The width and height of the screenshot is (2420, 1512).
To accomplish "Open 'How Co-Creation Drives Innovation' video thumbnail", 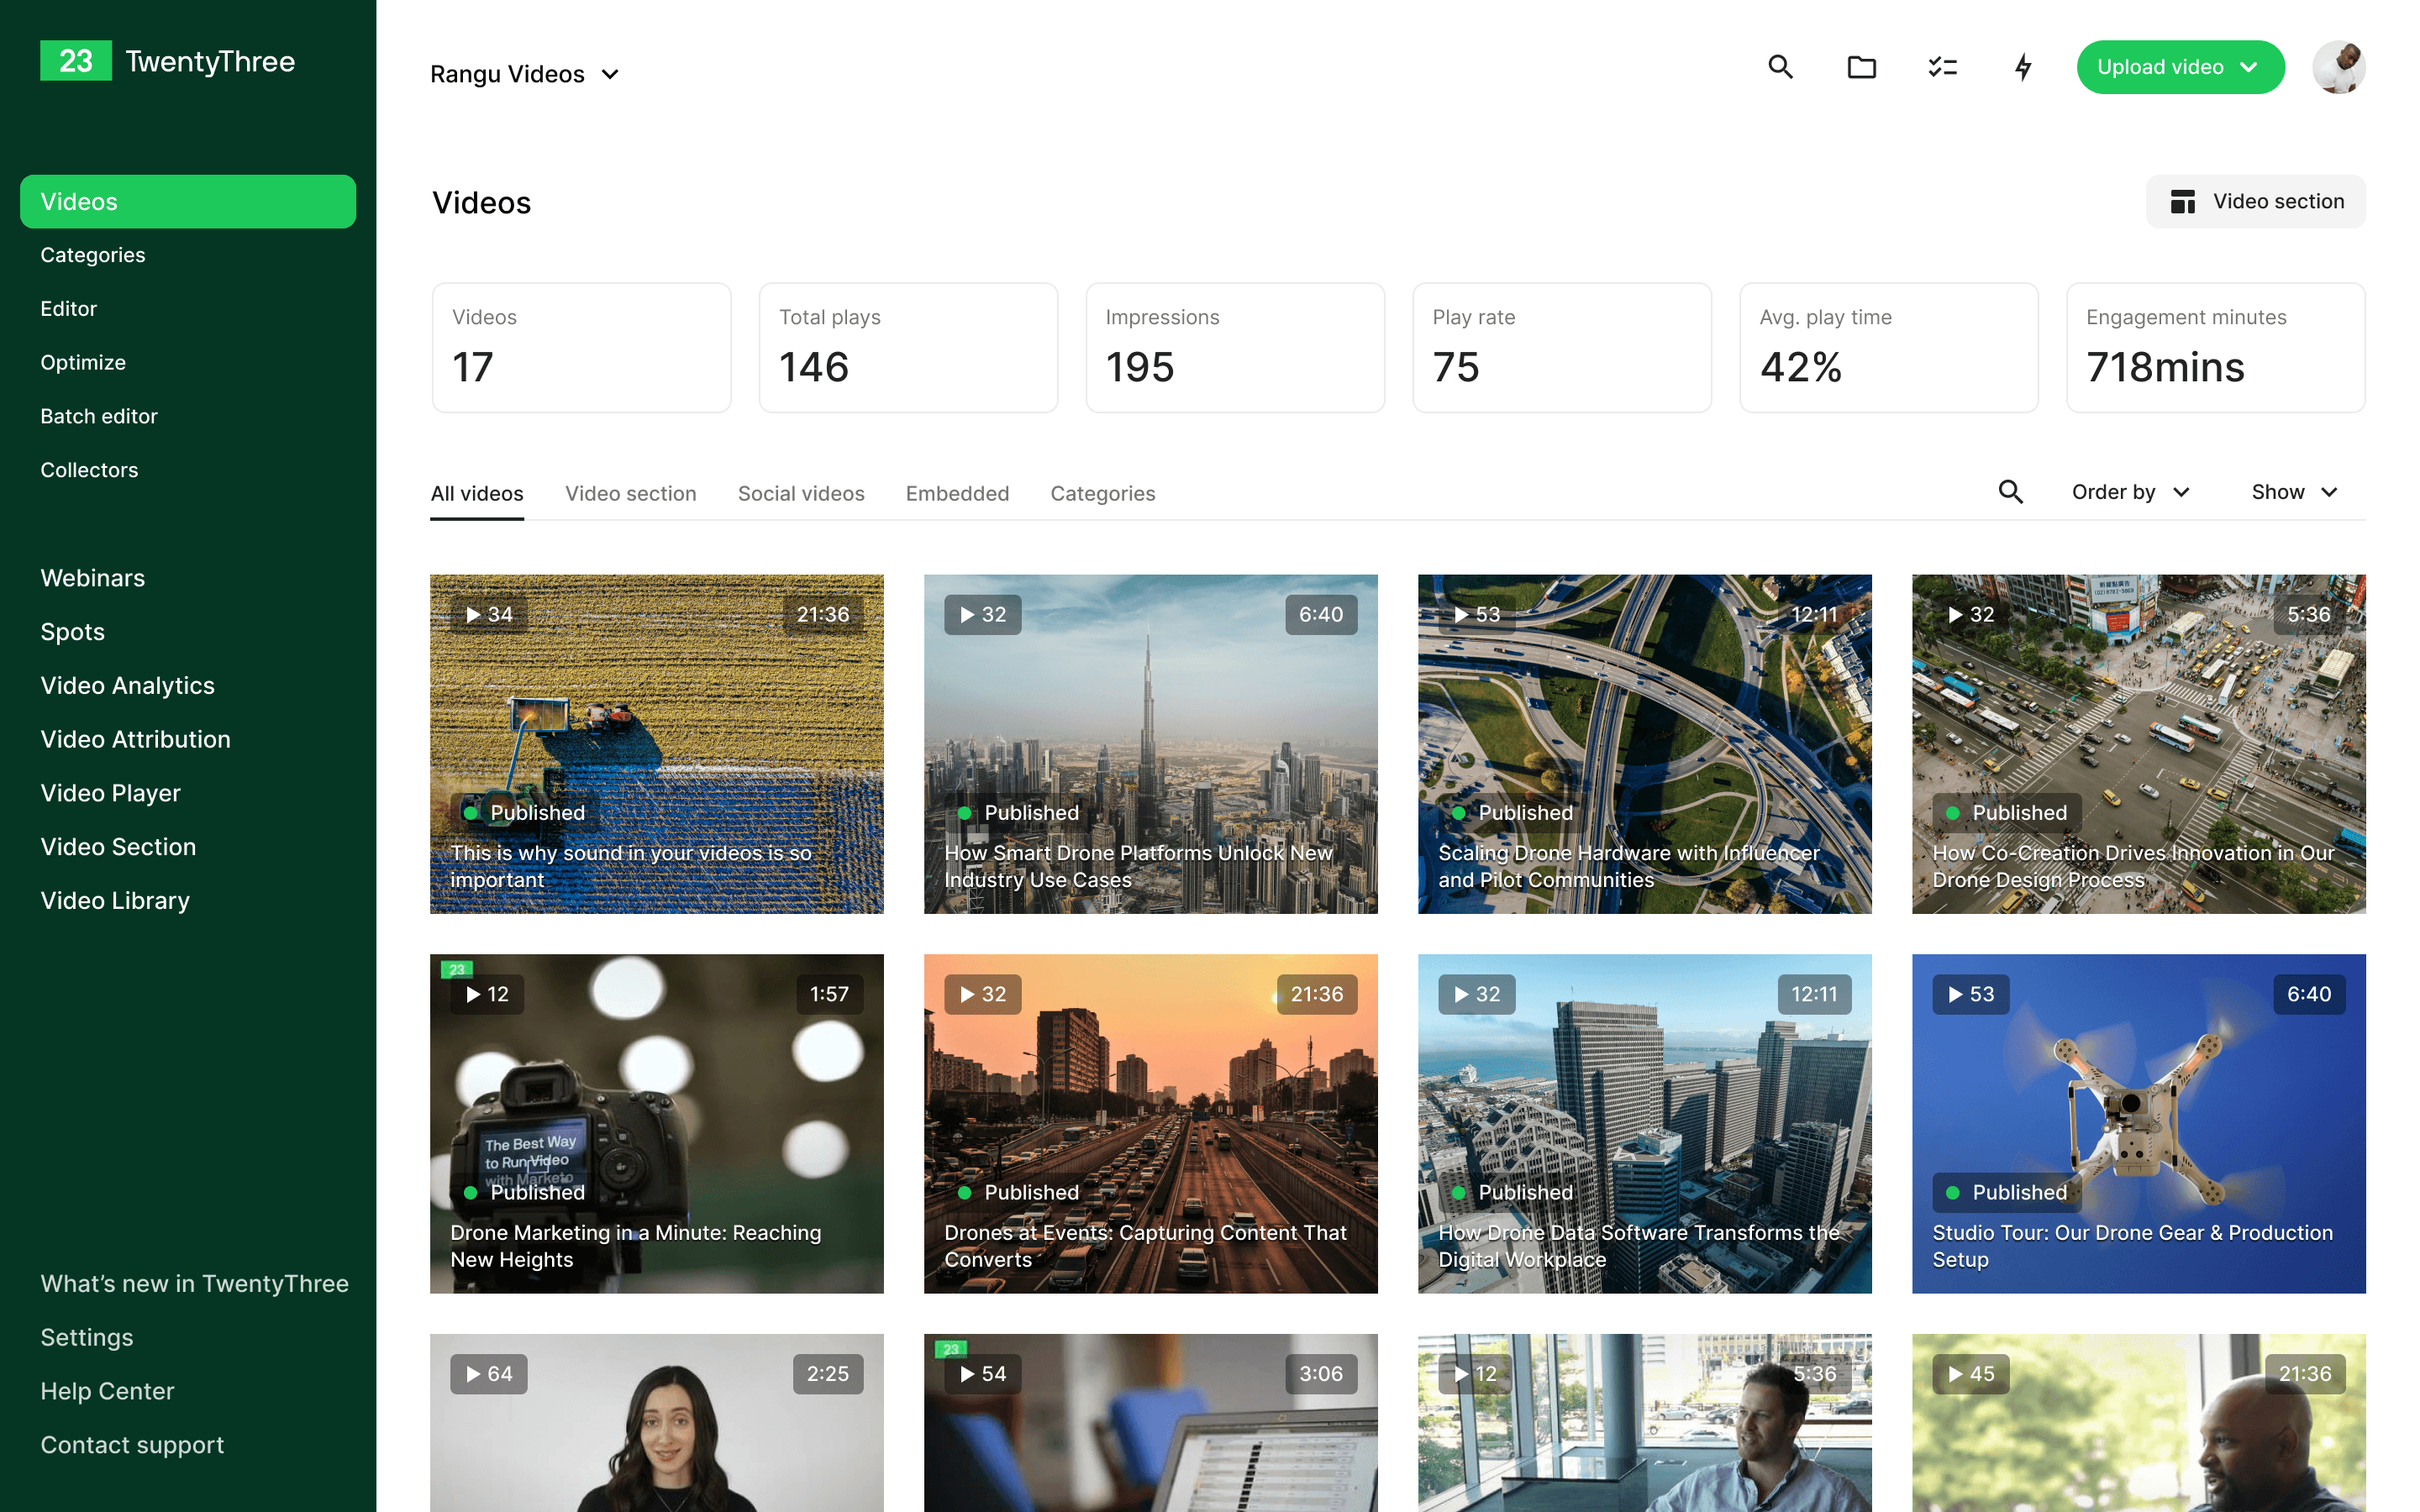I will (x=2139, y=744).
